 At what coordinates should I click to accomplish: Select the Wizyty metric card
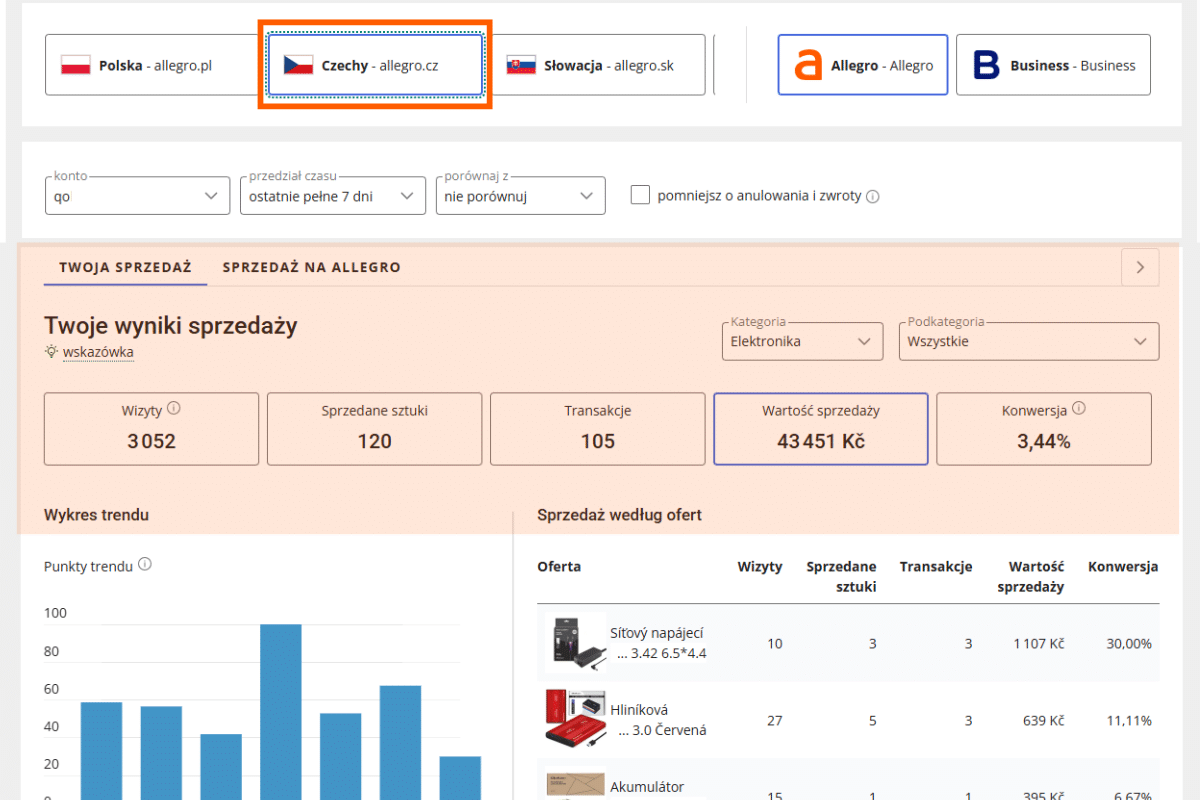tap(151, 429)
